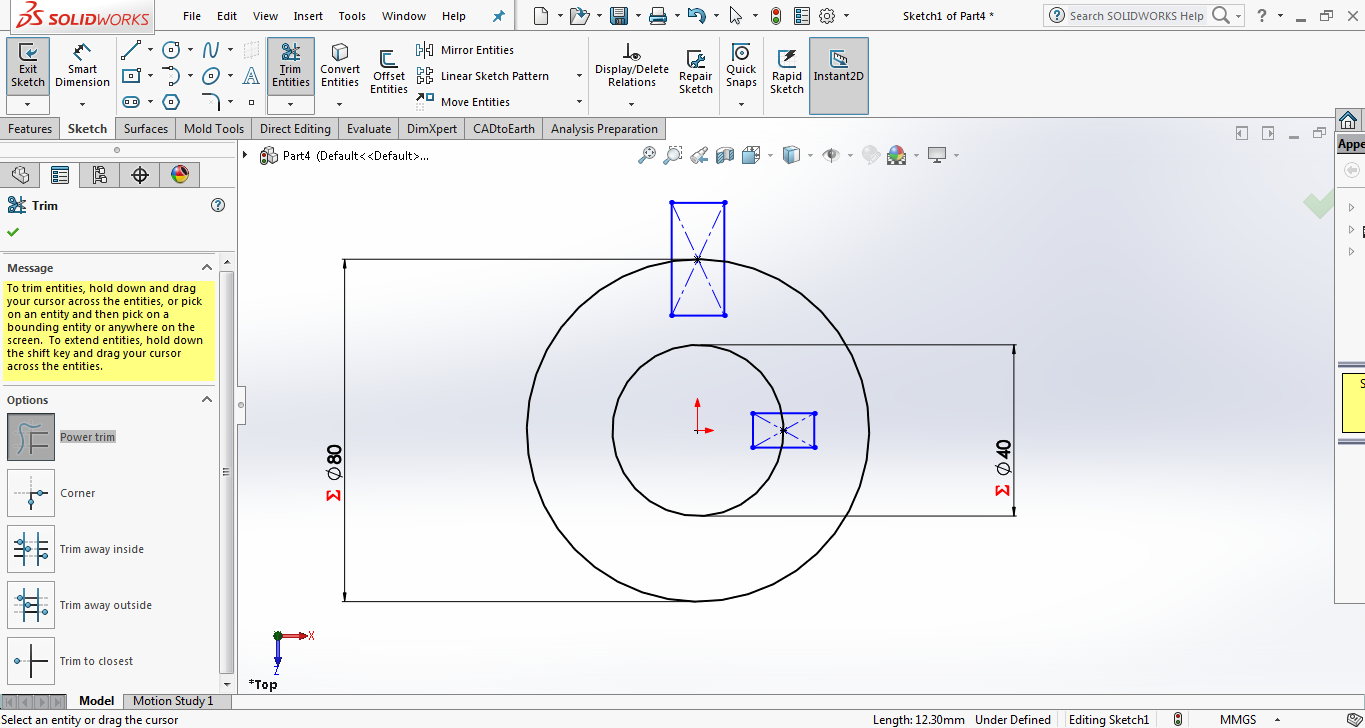Open the Insert menu
The width and height of the screenshot is (1365, 728).
click(308, 16)
